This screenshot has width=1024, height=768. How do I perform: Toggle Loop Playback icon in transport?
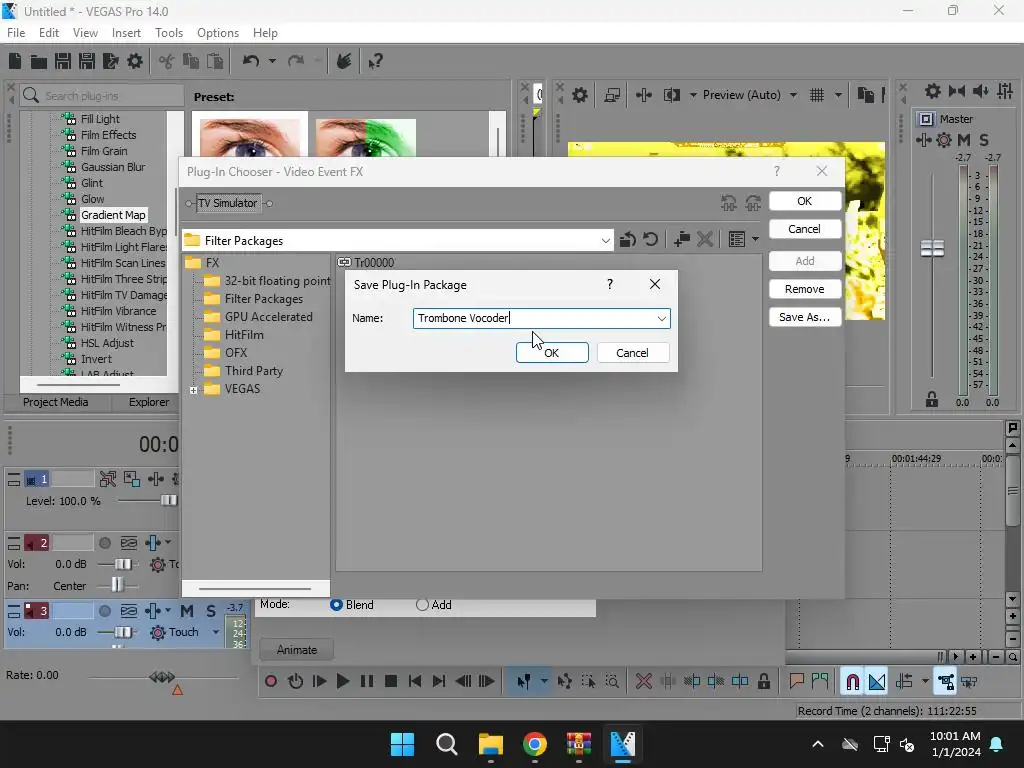(x=295, y=682)
